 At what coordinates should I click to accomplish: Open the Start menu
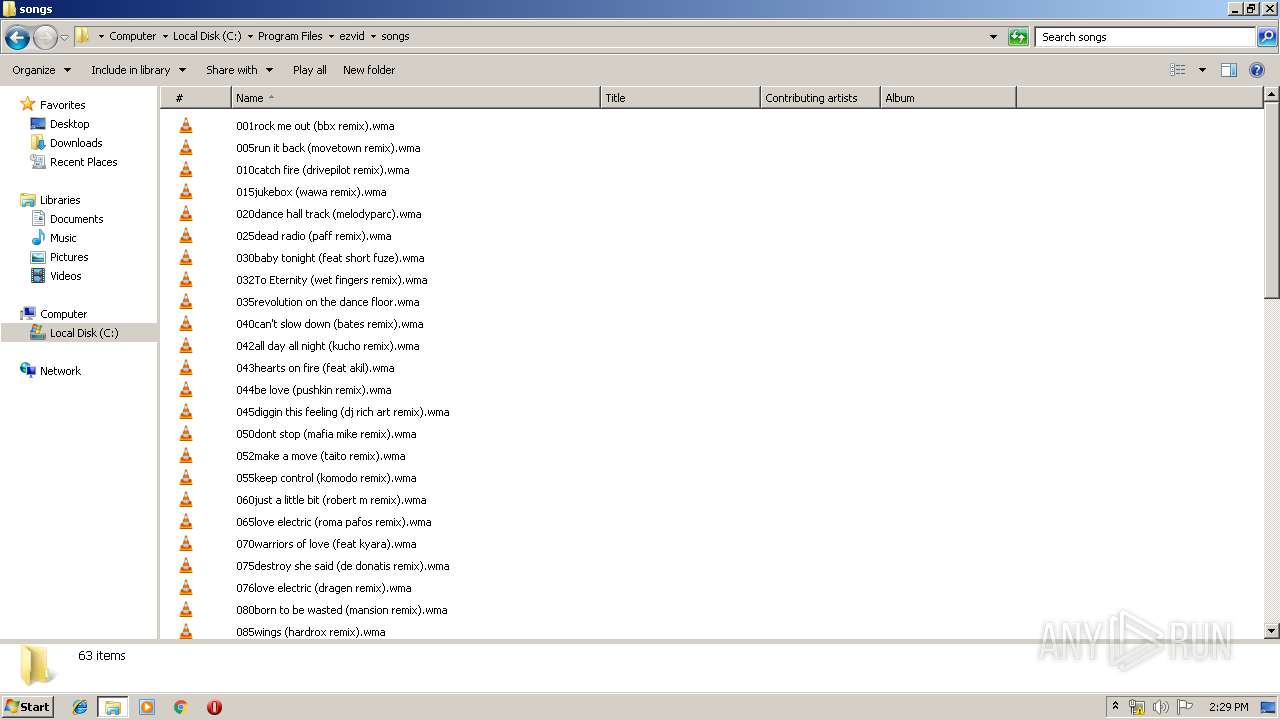click(28, 707)
